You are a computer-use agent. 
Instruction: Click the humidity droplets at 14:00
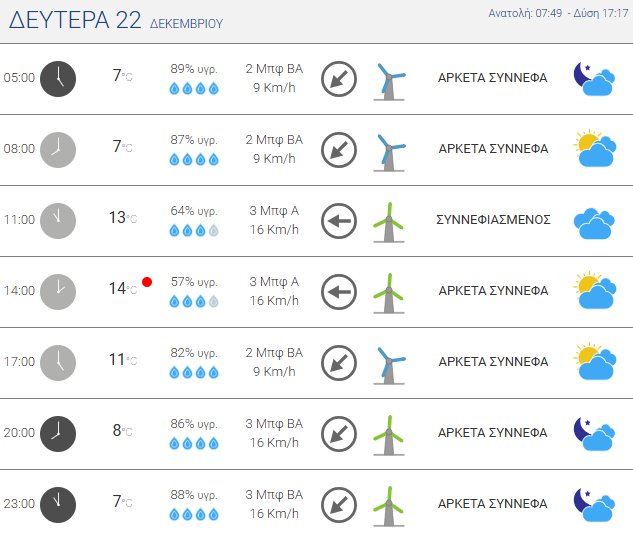pos(194,301)
